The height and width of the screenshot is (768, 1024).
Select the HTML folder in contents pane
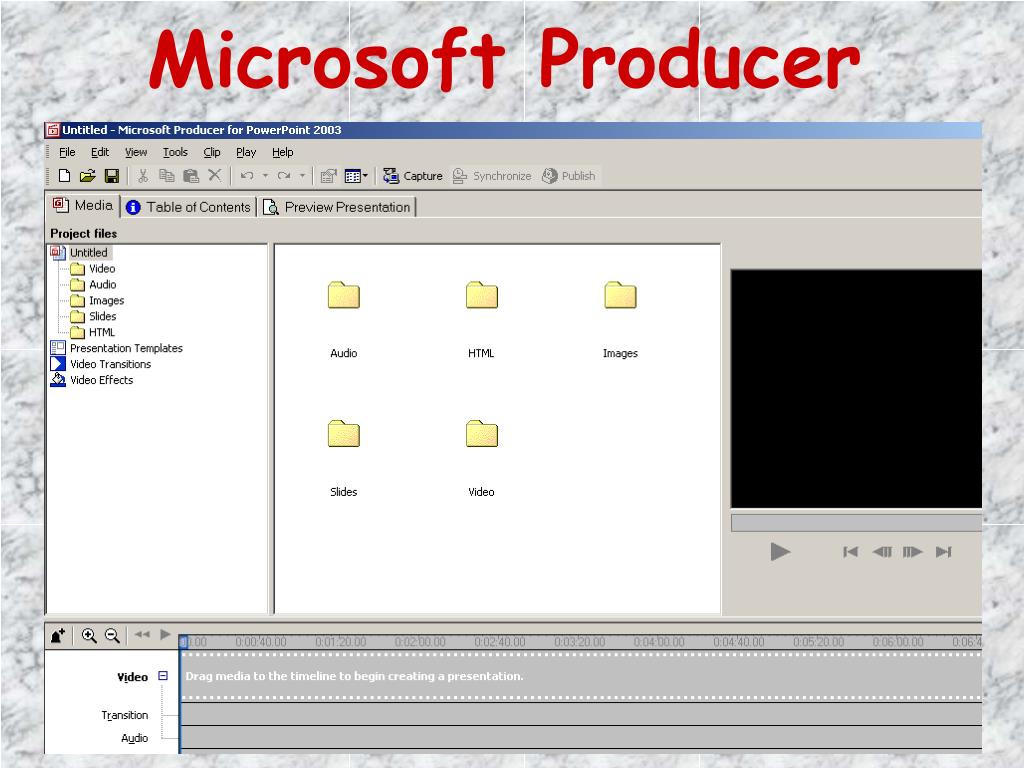[x=481, y=320]
